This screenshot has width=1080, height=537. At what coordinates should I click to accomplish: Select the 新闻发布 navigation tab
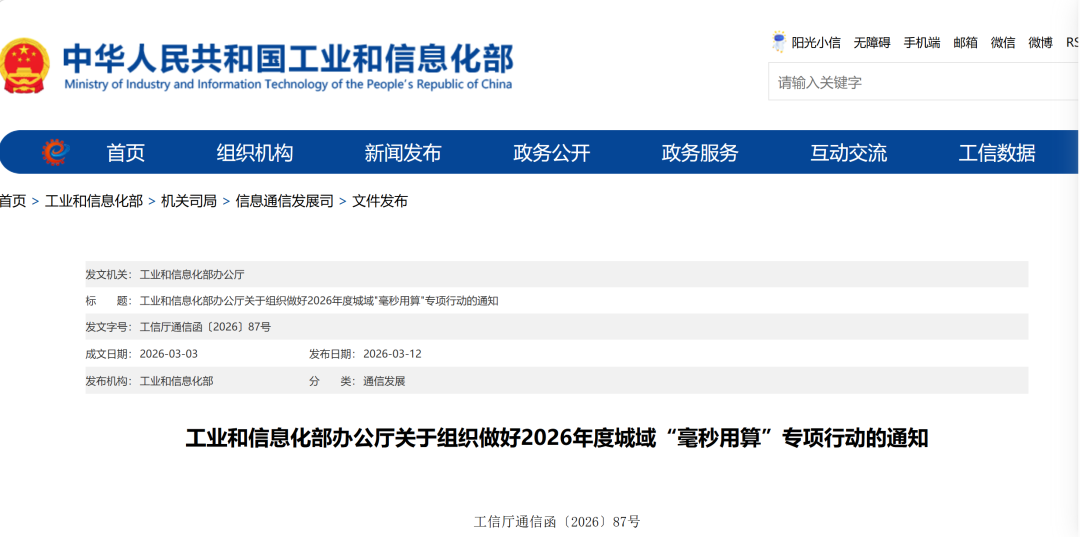point(403,153)
